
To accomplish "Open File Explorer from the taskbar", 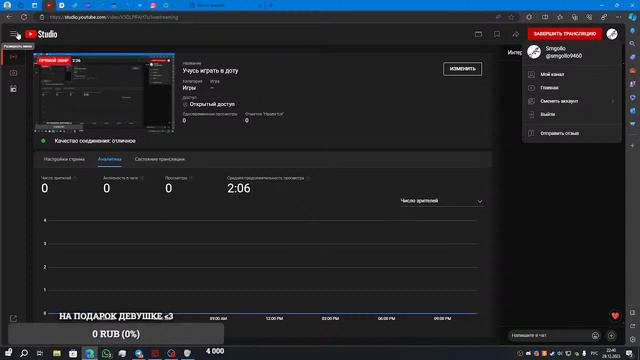I will (57, 353).
